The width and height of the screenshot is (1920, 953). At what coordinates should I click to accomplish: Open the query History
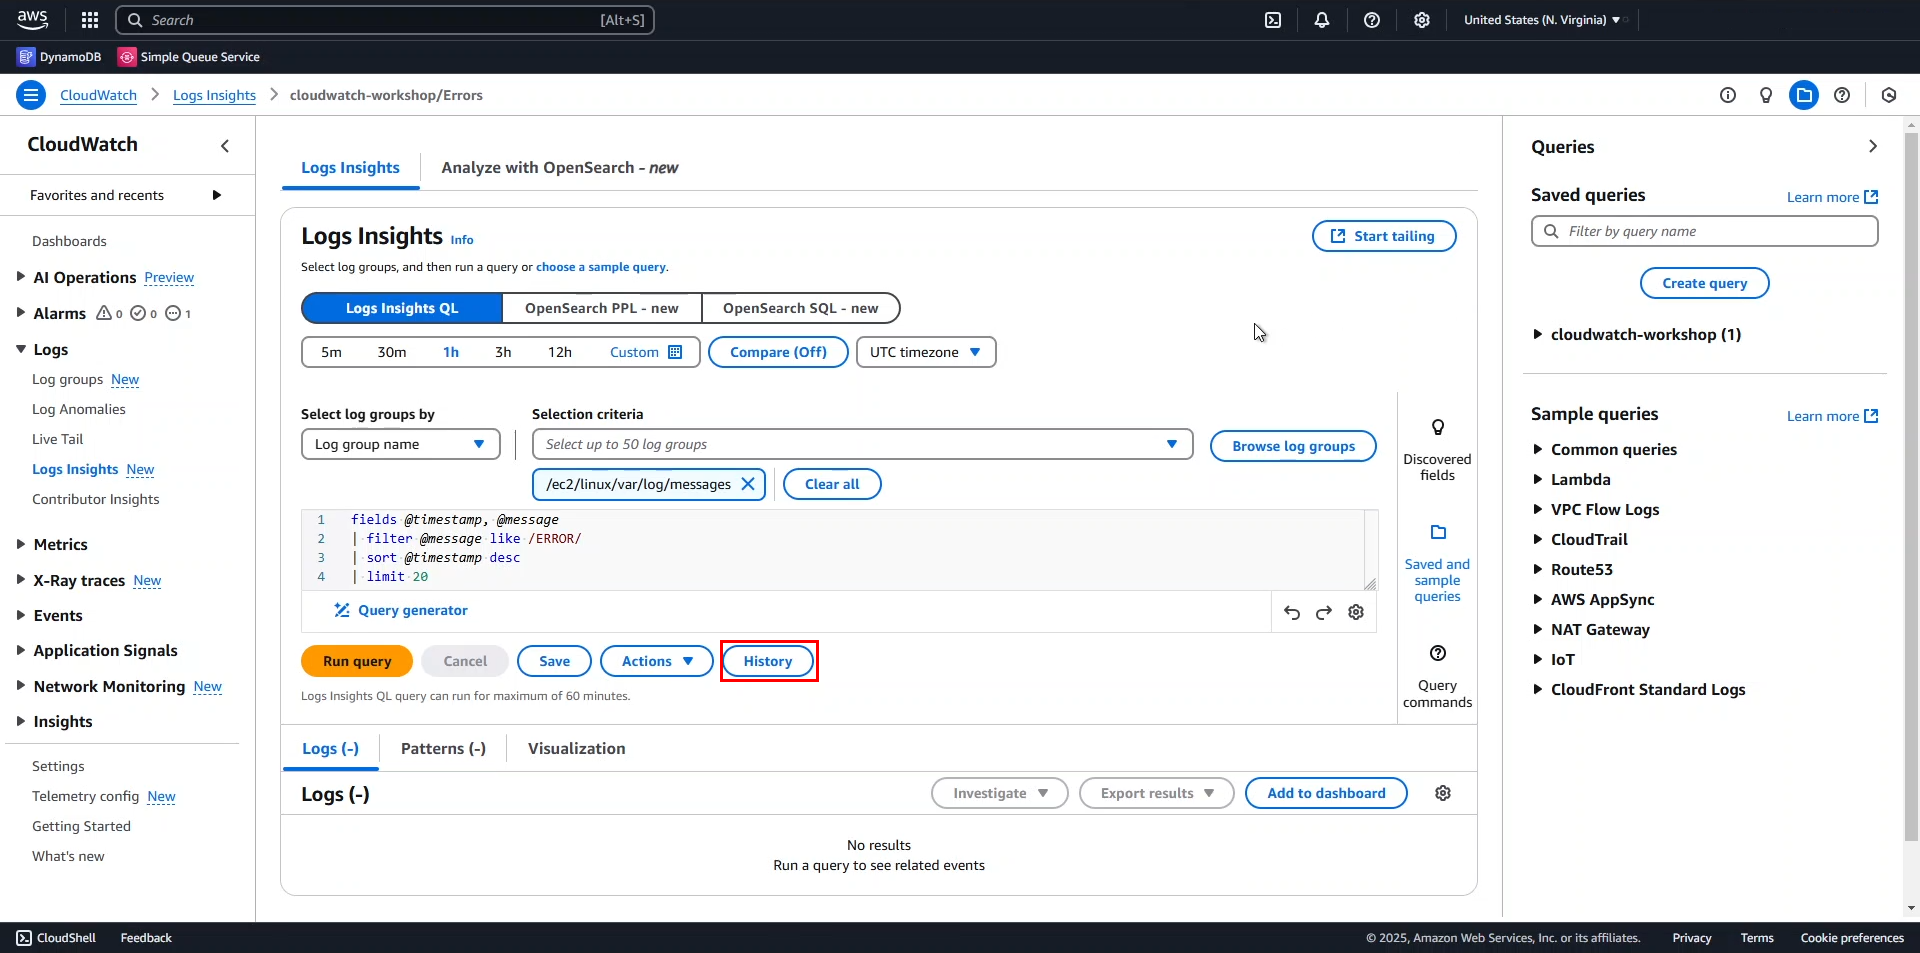pos(768,661)
